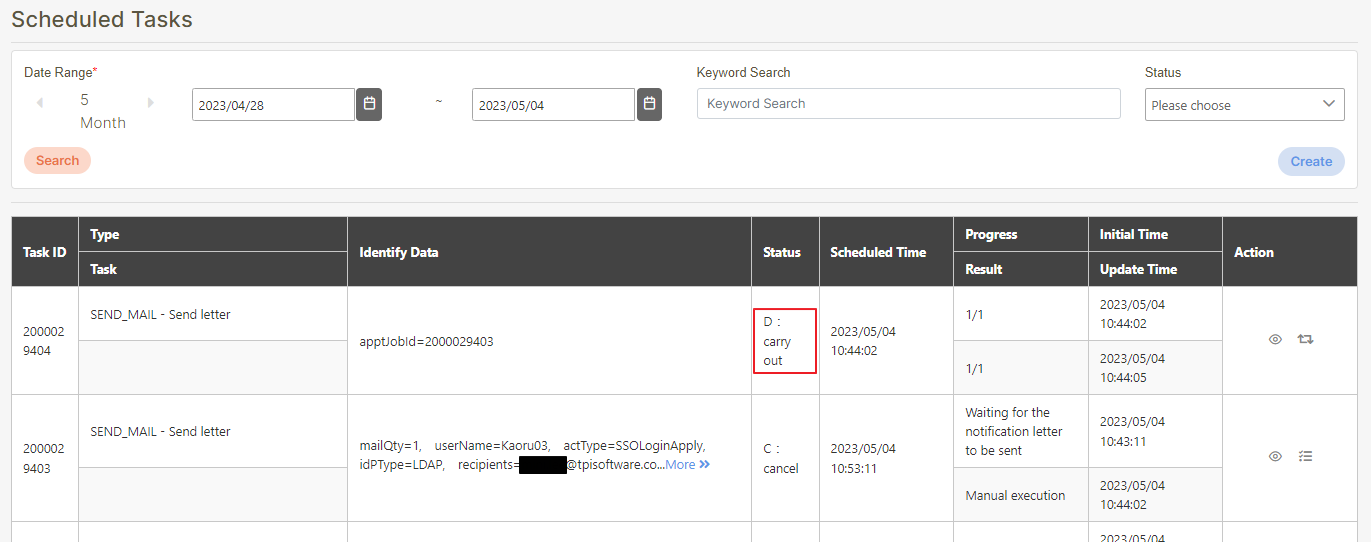Viewport: 1371px width, 542px height.
Task: View details with eye icon for task 2000029403
Action: [x=1275, y=456]
